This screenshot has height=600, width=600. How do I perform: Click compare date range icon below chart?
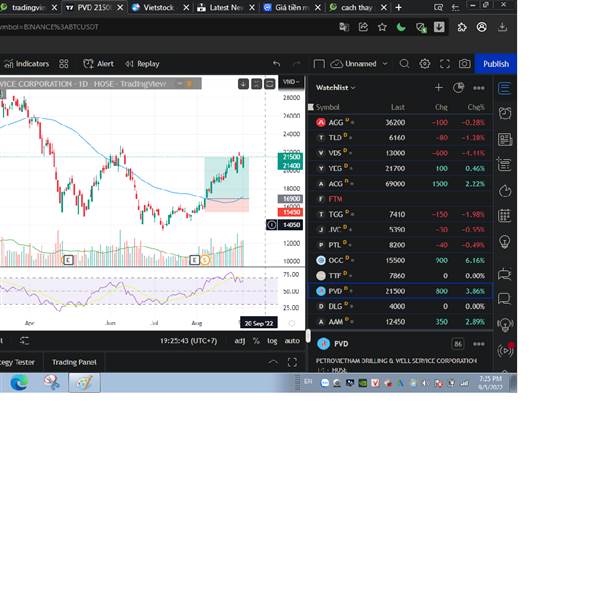point(24,341)
